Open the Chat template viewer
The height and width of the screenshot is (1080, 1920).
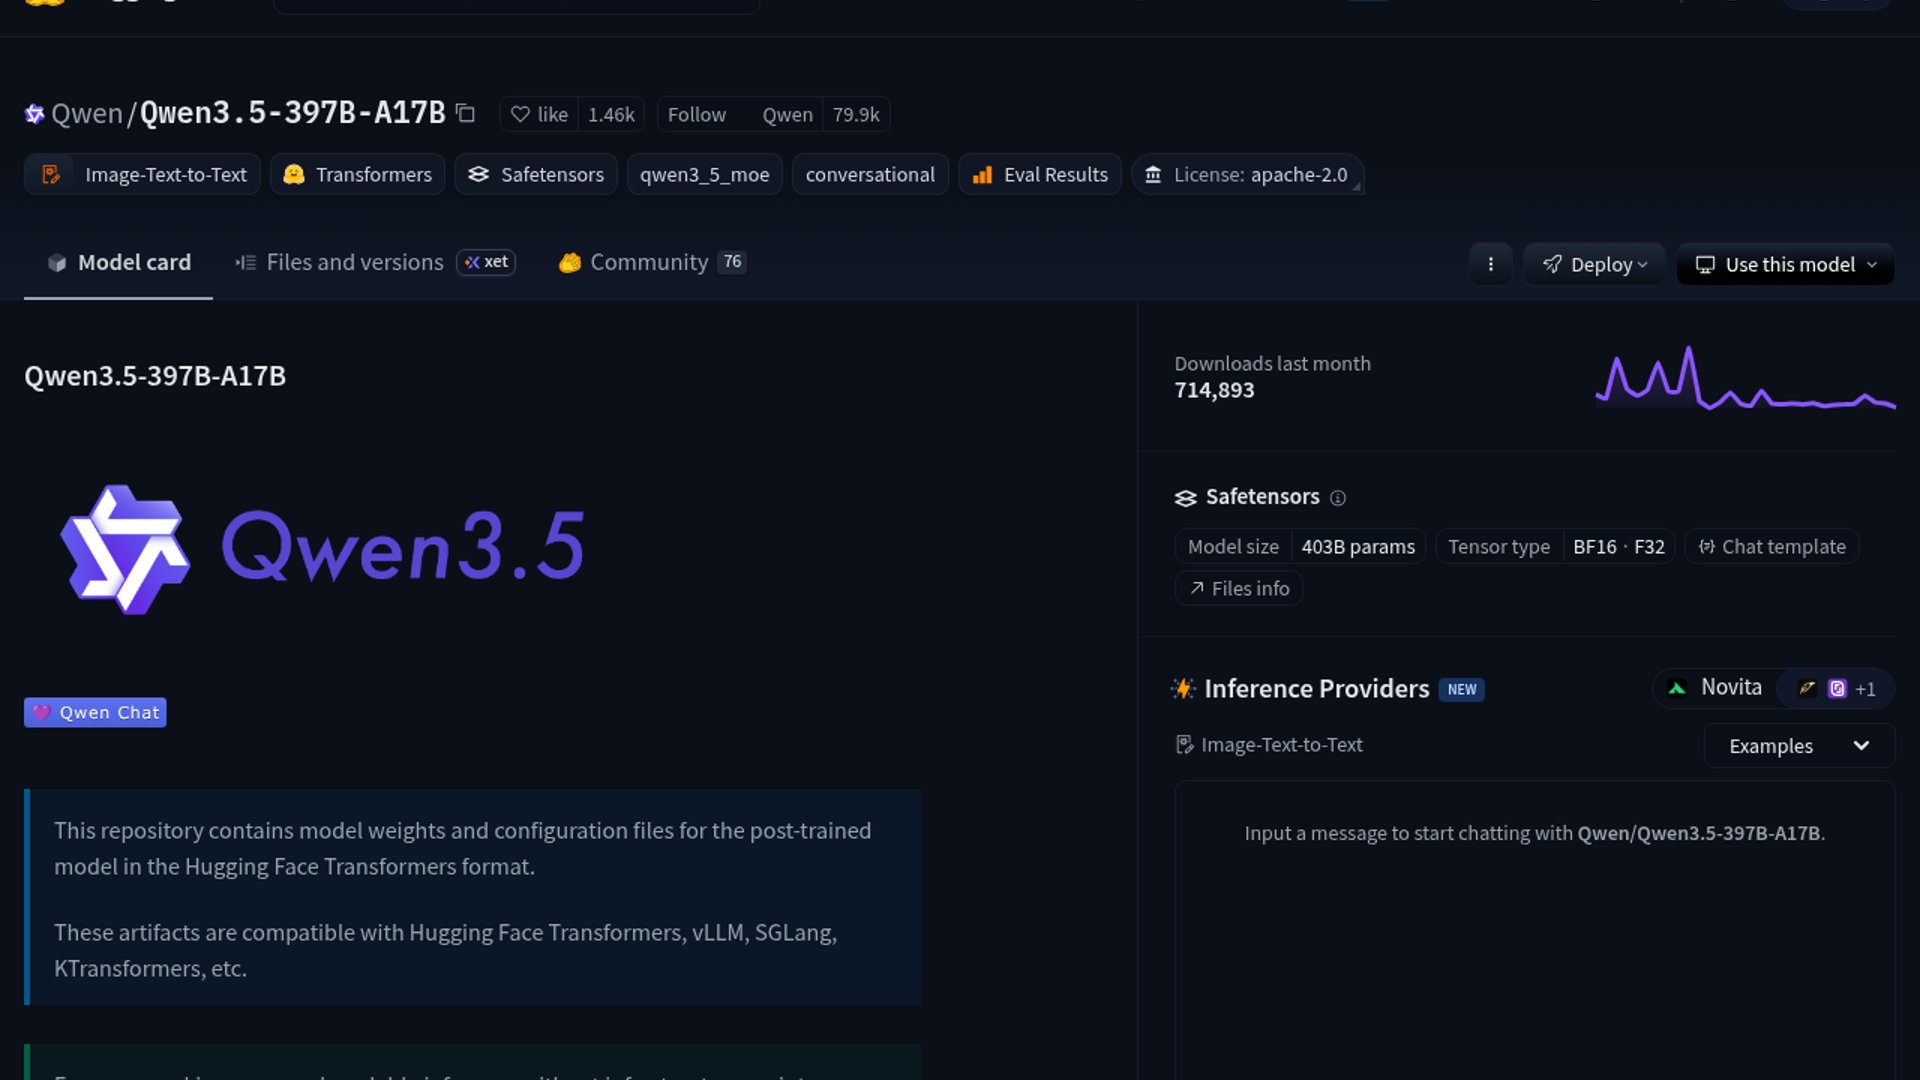1771,547
